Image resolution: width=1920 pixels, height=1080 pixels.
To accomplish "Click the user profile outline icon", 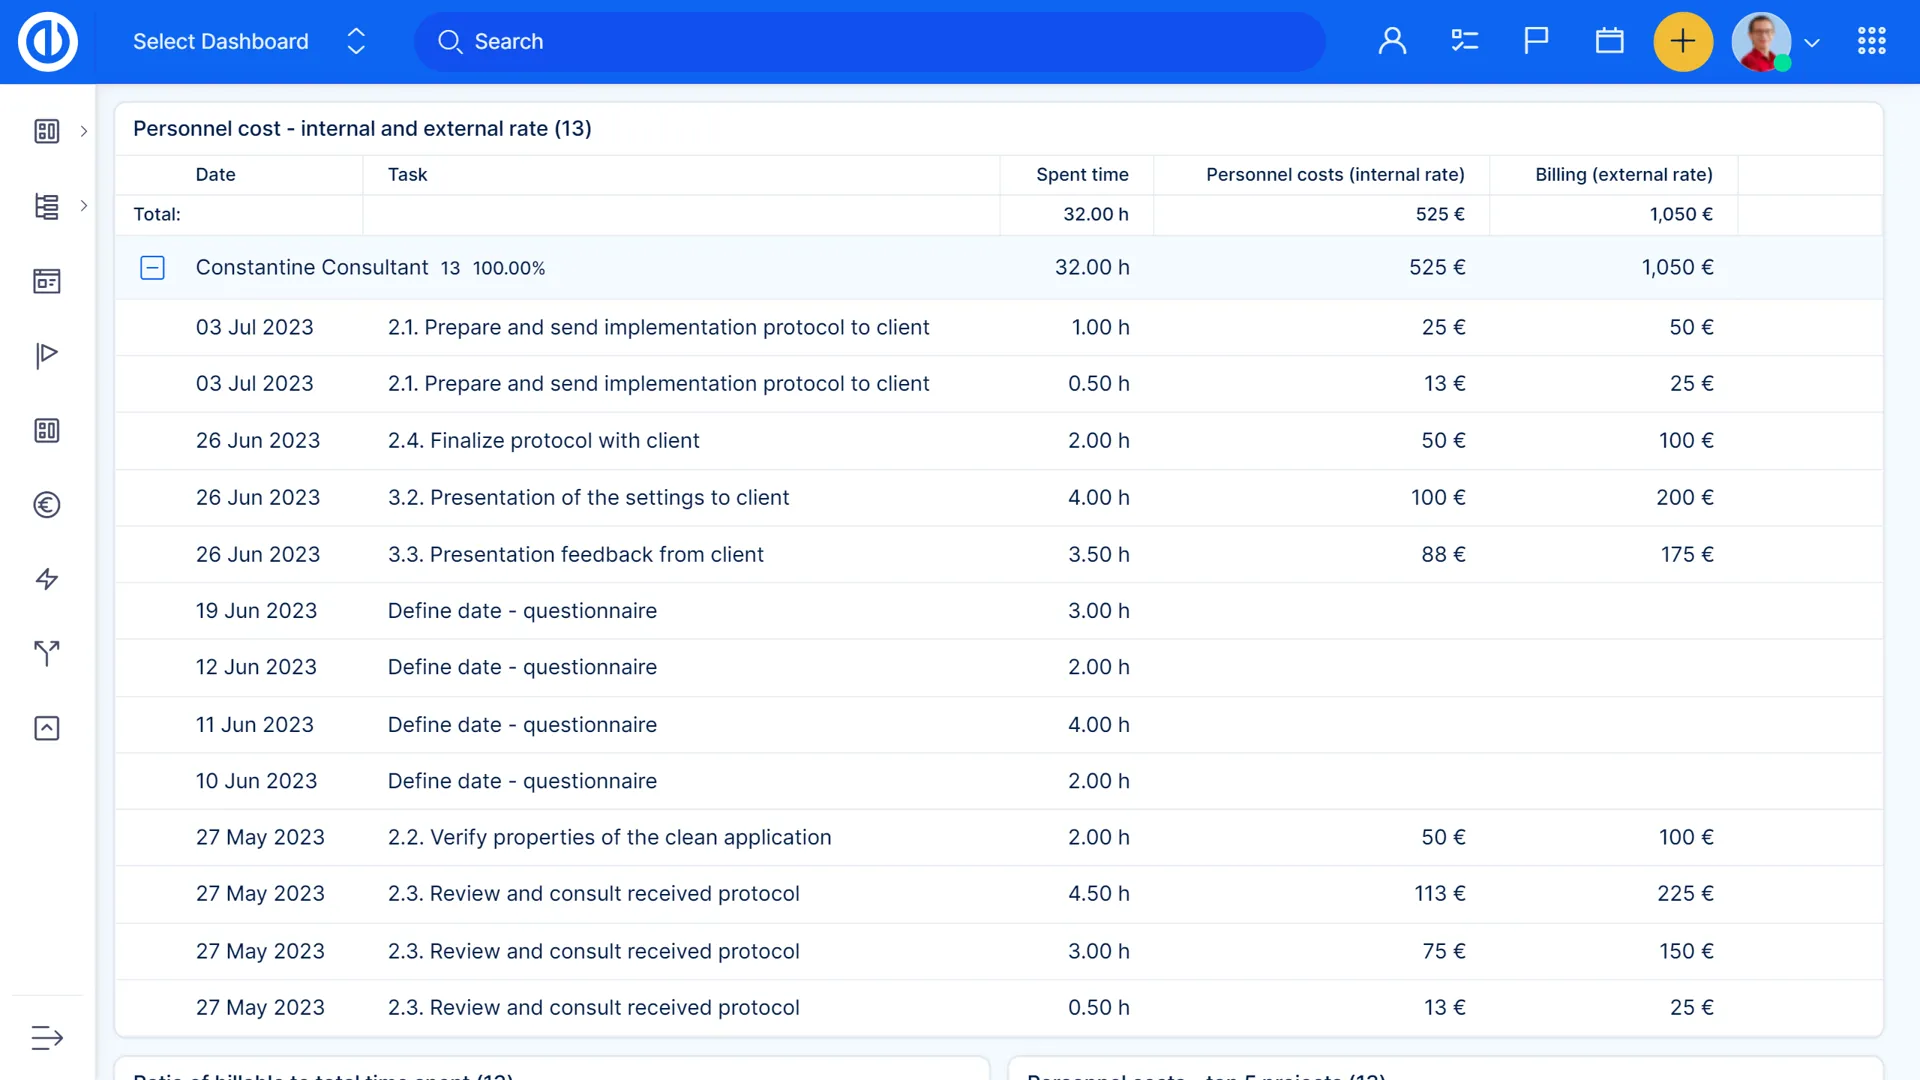I will tap(1392, 41).
